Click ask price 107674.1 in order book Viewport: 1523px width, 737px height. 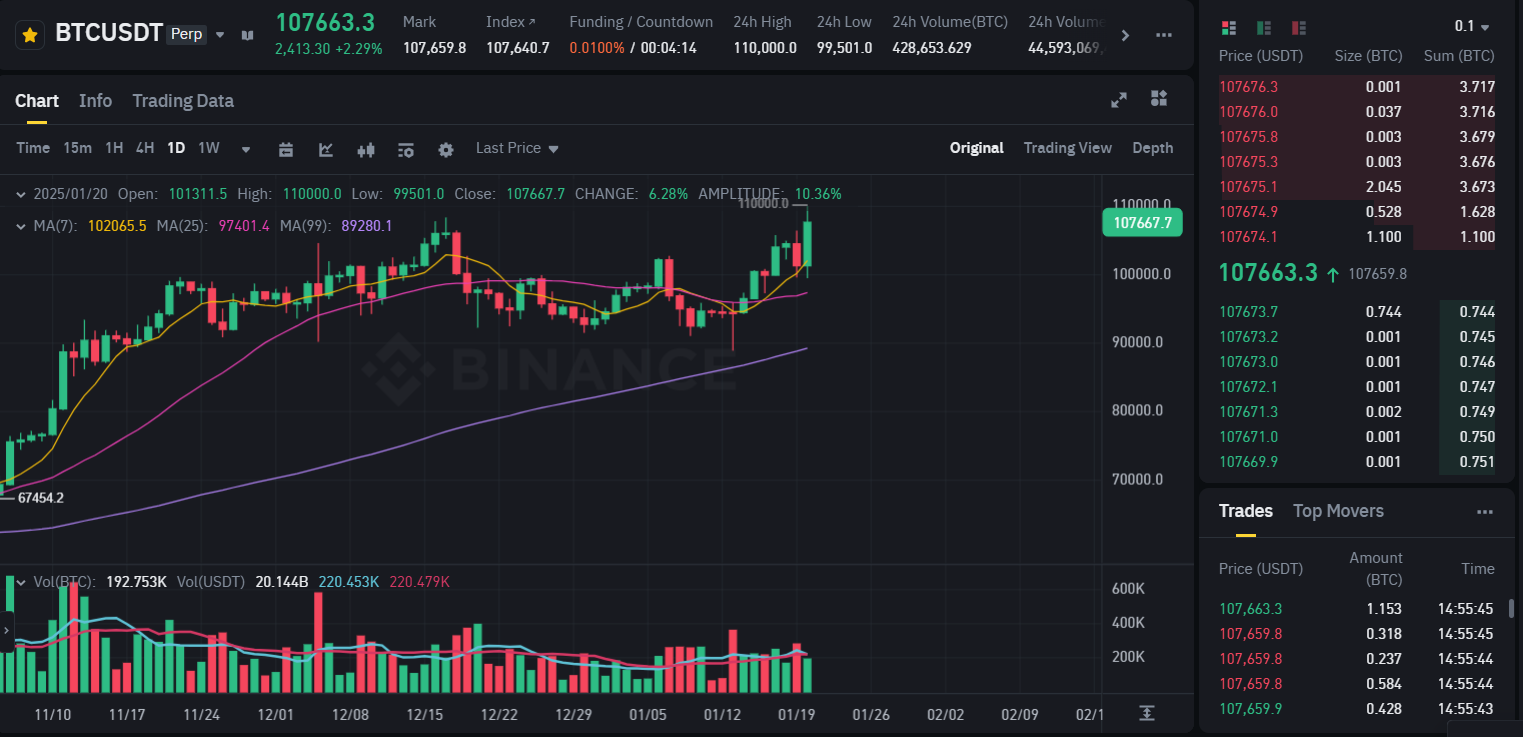coord(1248,237)
